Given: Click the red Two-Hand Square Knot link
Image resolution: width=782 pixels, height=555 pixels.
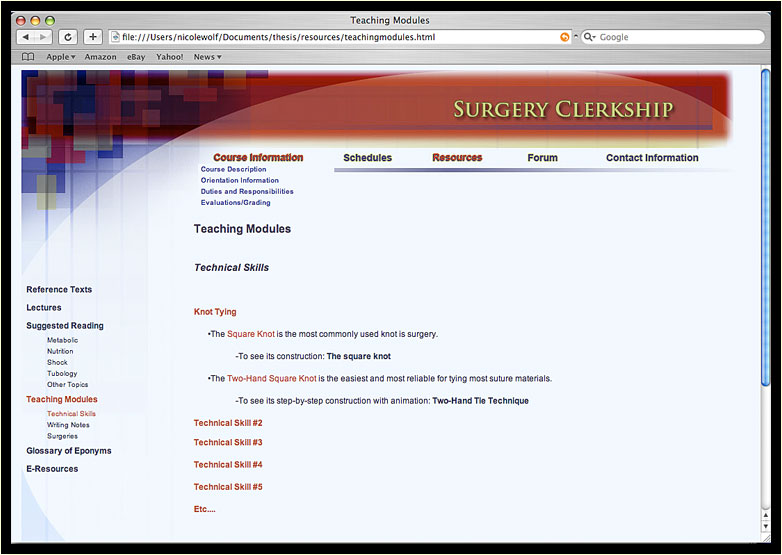Looking at the screenshot, I should click(x=272, y=378).
